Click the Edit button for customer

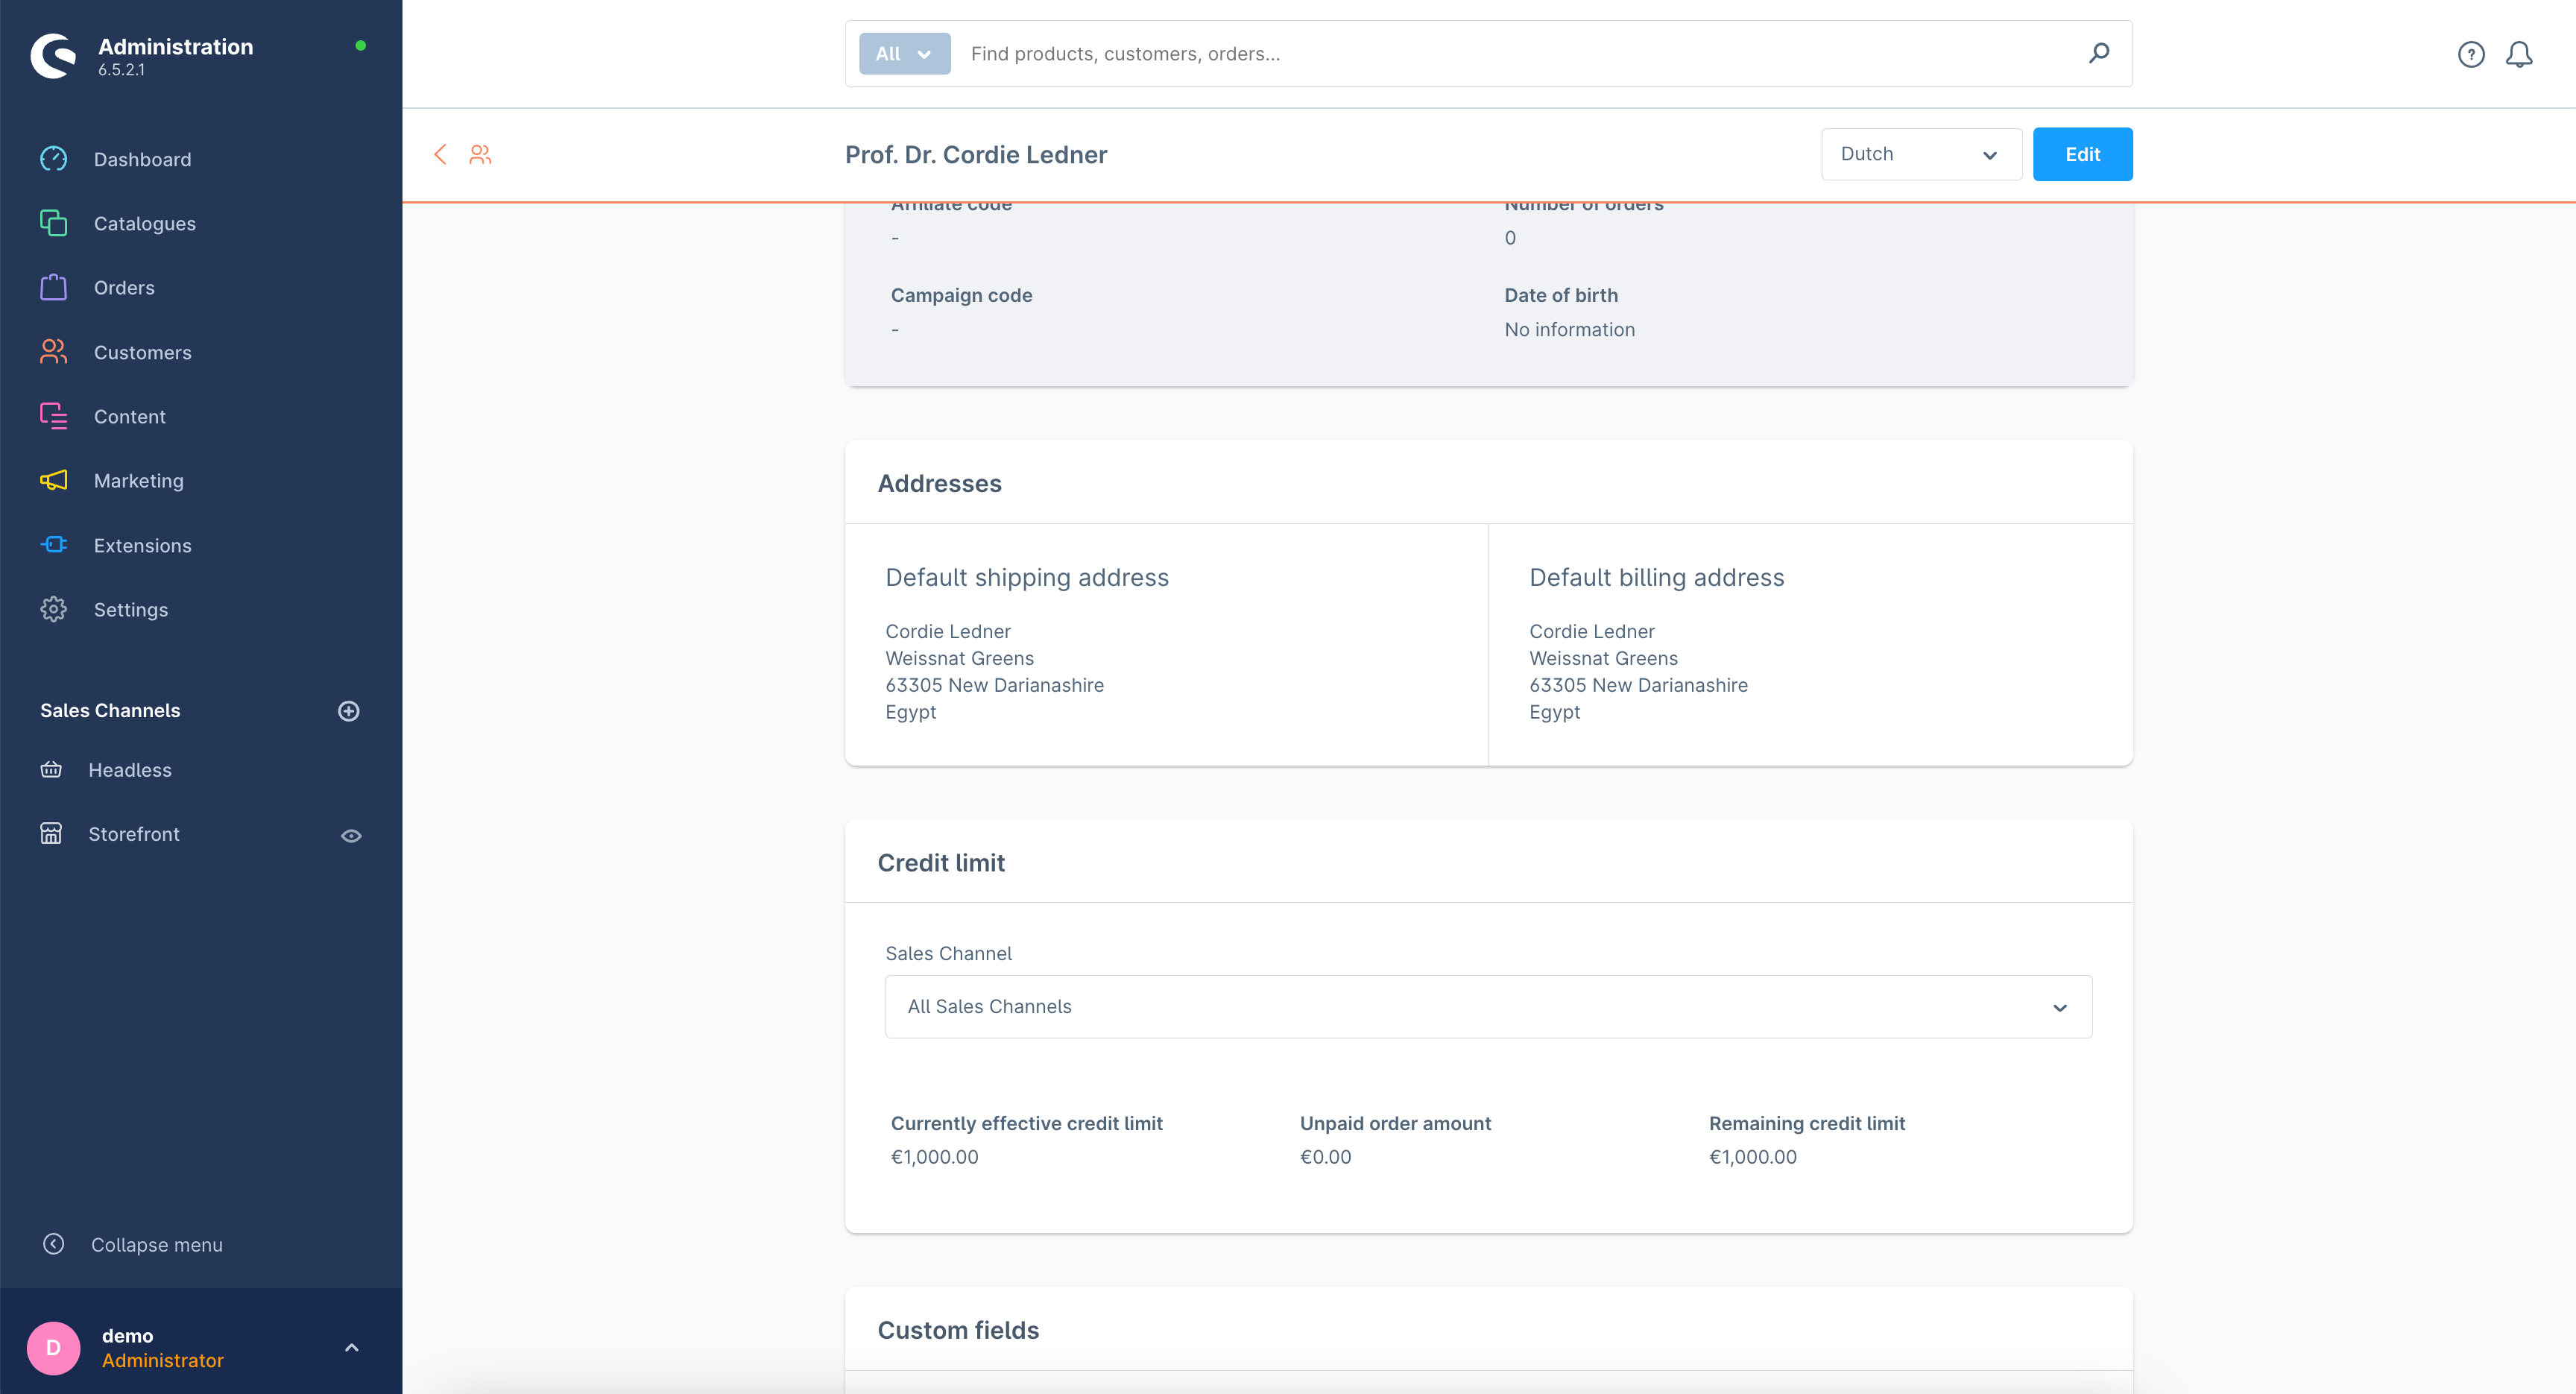[x=2083, y=154]
